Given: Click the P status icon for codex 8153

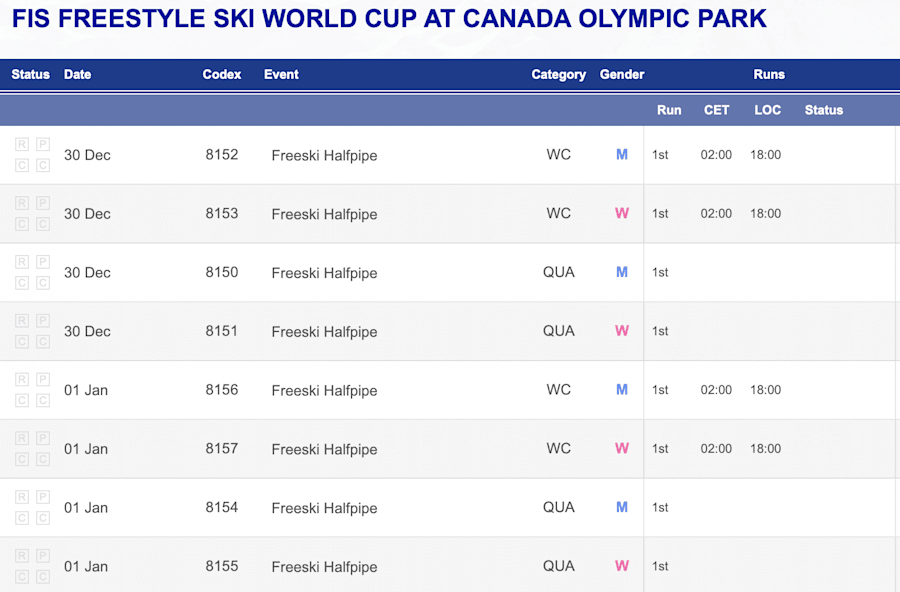Looking at the screenshot, I should (43, 203).
